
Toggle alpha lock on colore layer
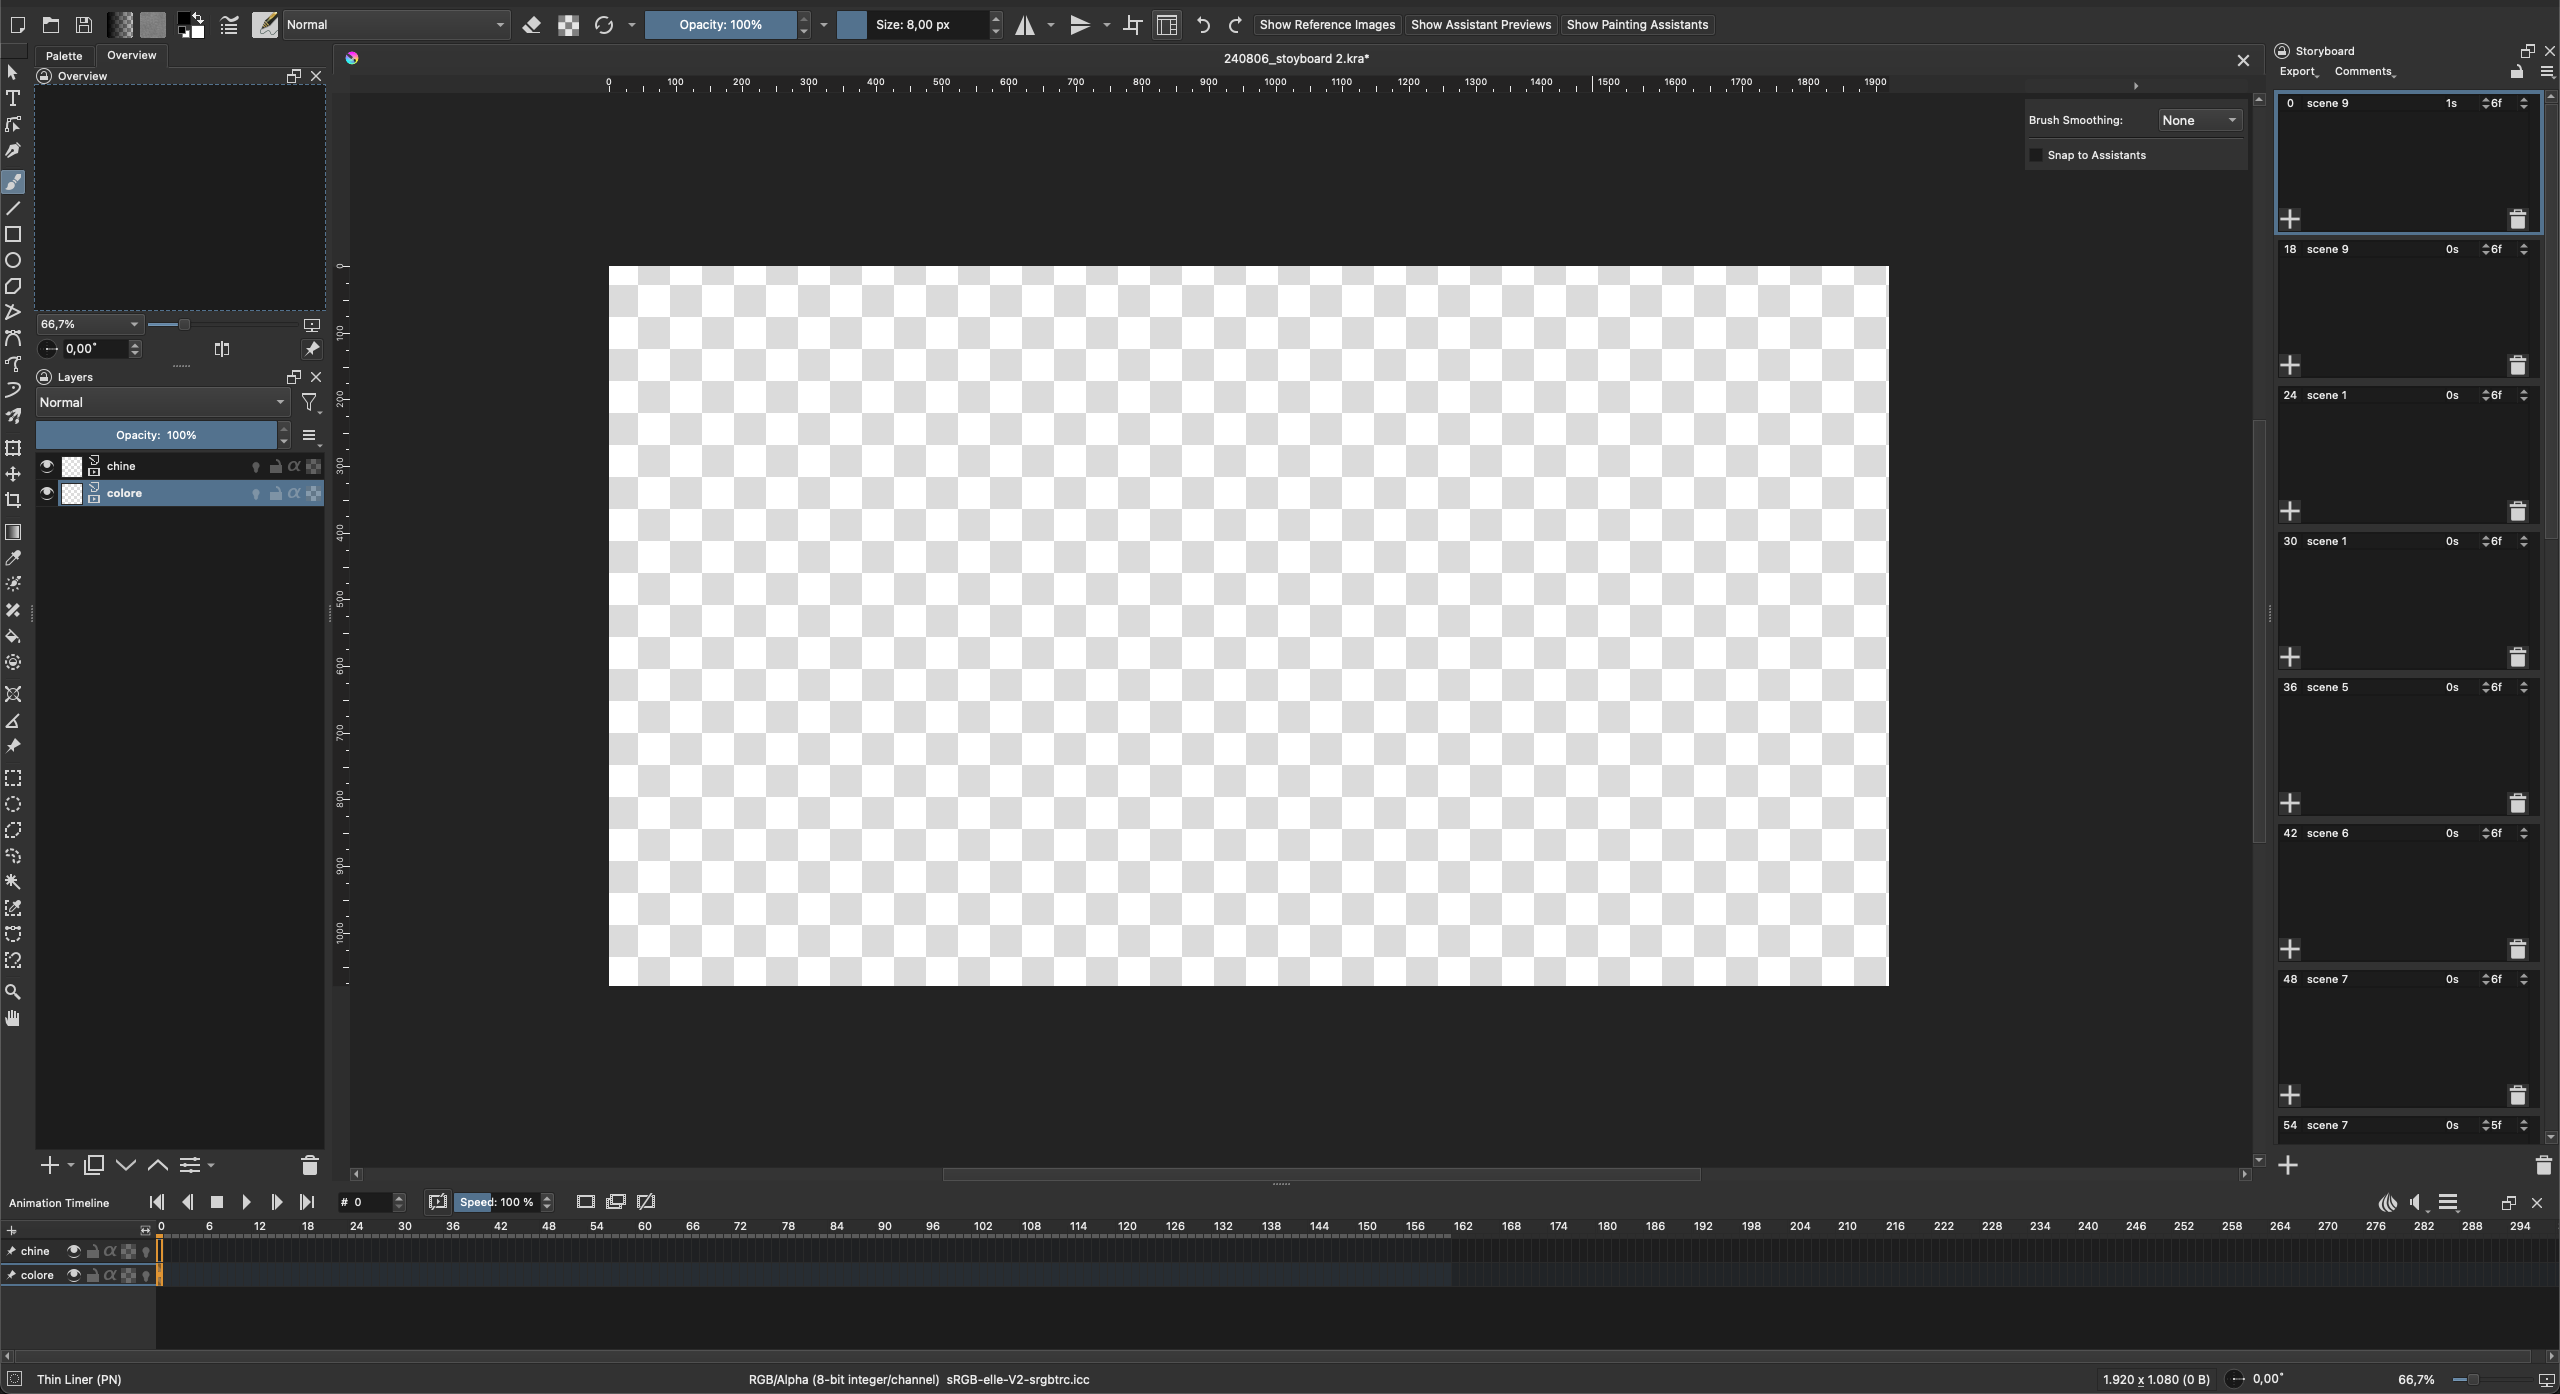pyautogui.click(x=294, y=493)
